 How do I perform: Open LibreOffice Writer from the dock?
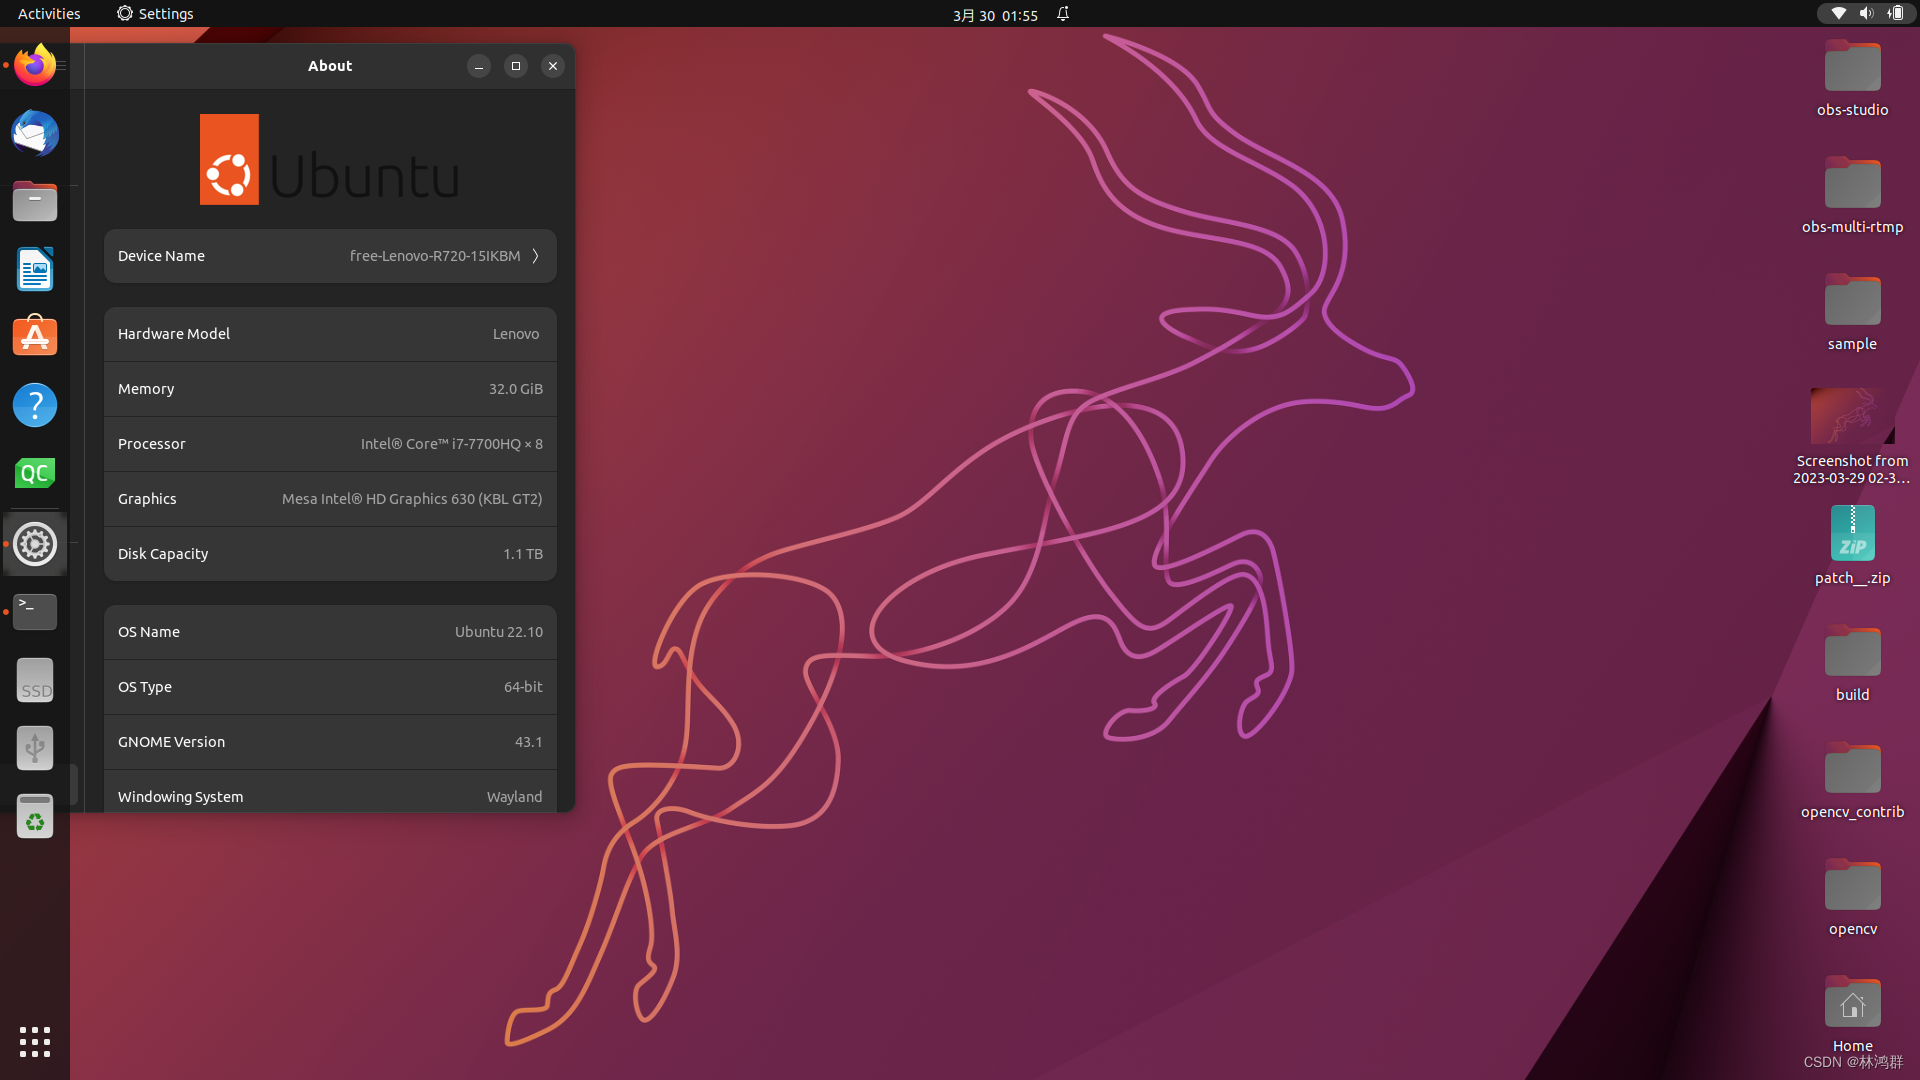point(35,270)
